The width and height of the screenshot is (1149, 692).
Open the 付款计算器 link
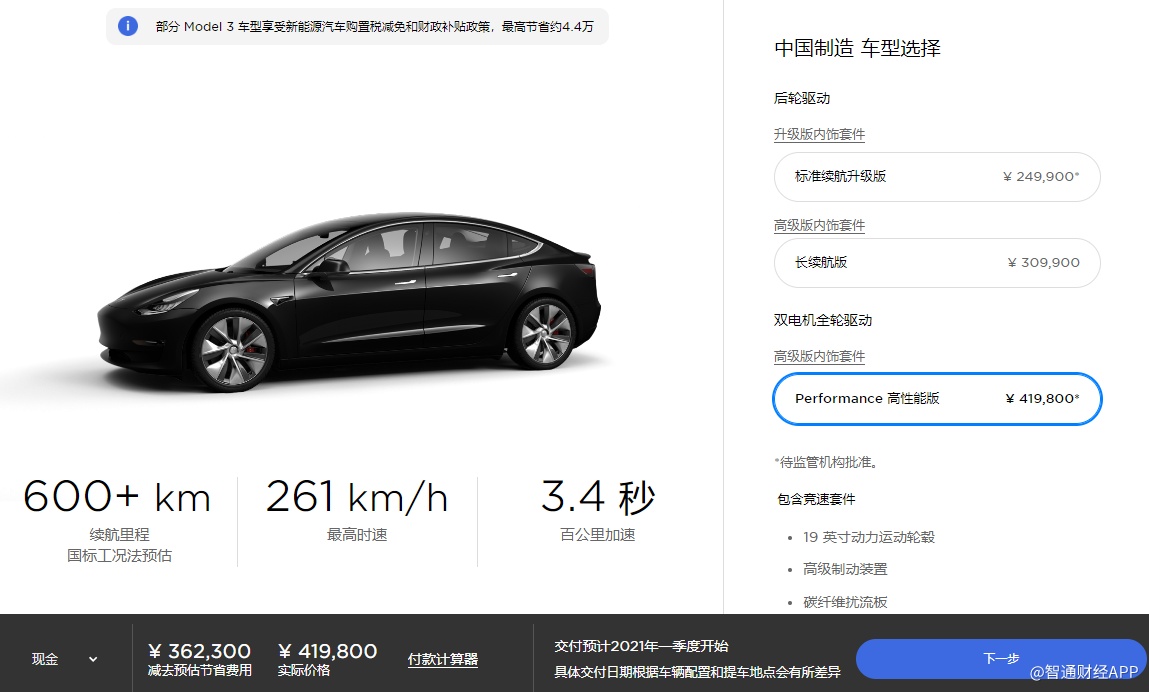[x=443, y=659]
